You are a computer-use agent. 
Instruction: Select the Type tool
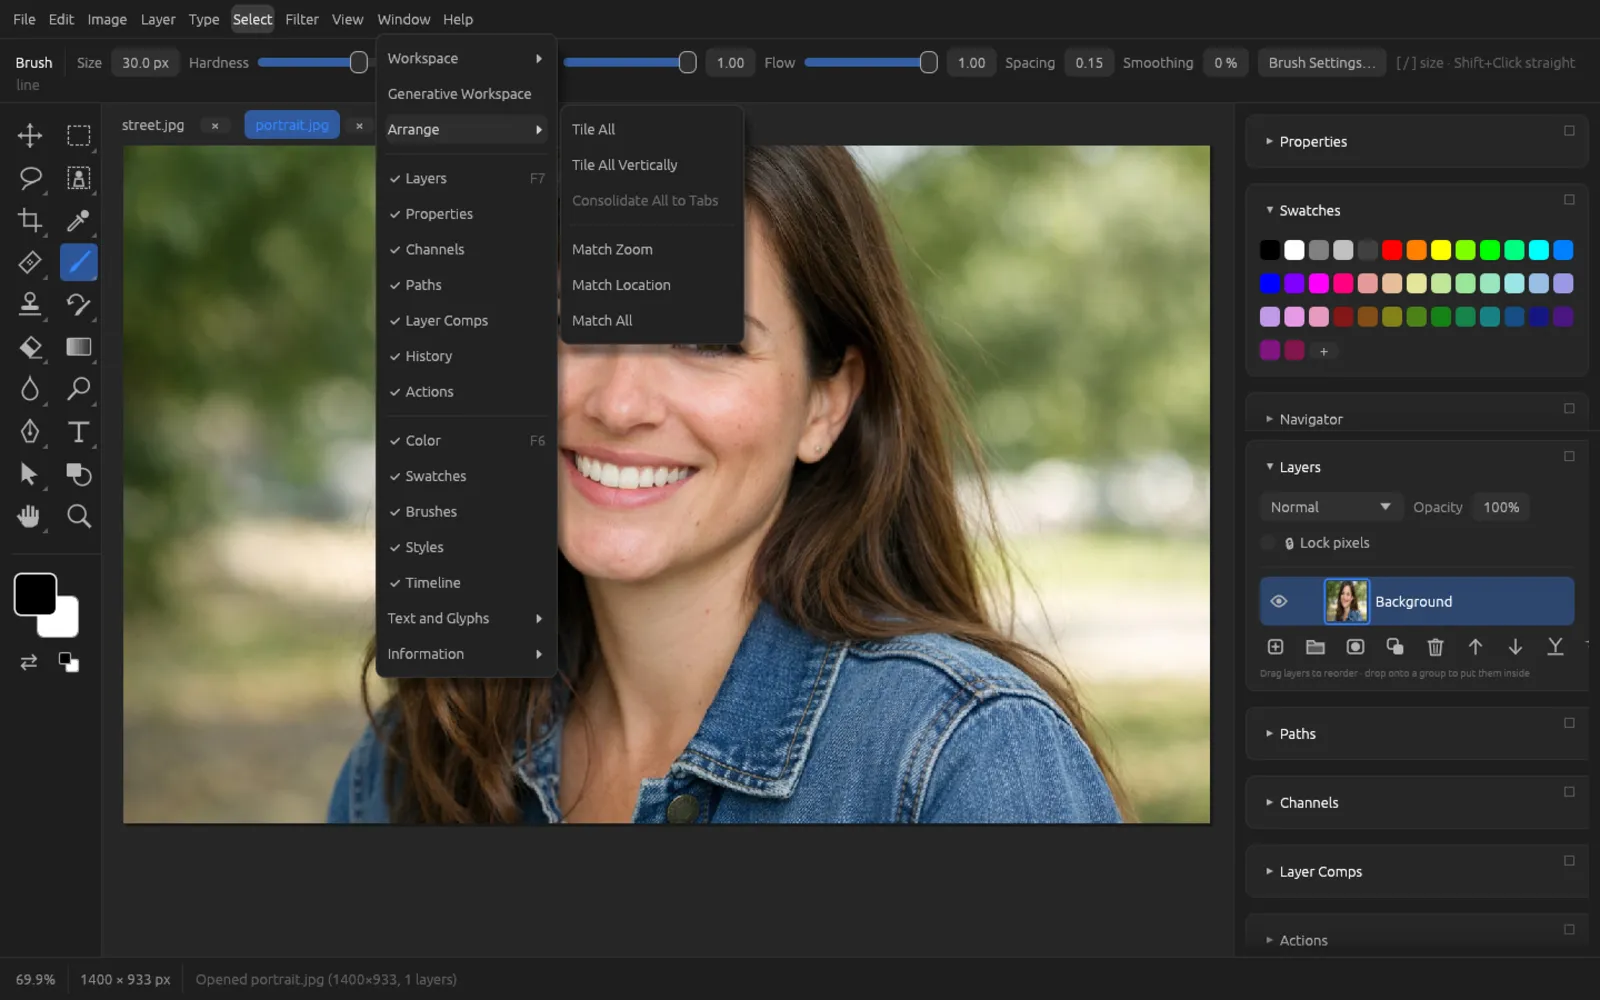[78, 431]
